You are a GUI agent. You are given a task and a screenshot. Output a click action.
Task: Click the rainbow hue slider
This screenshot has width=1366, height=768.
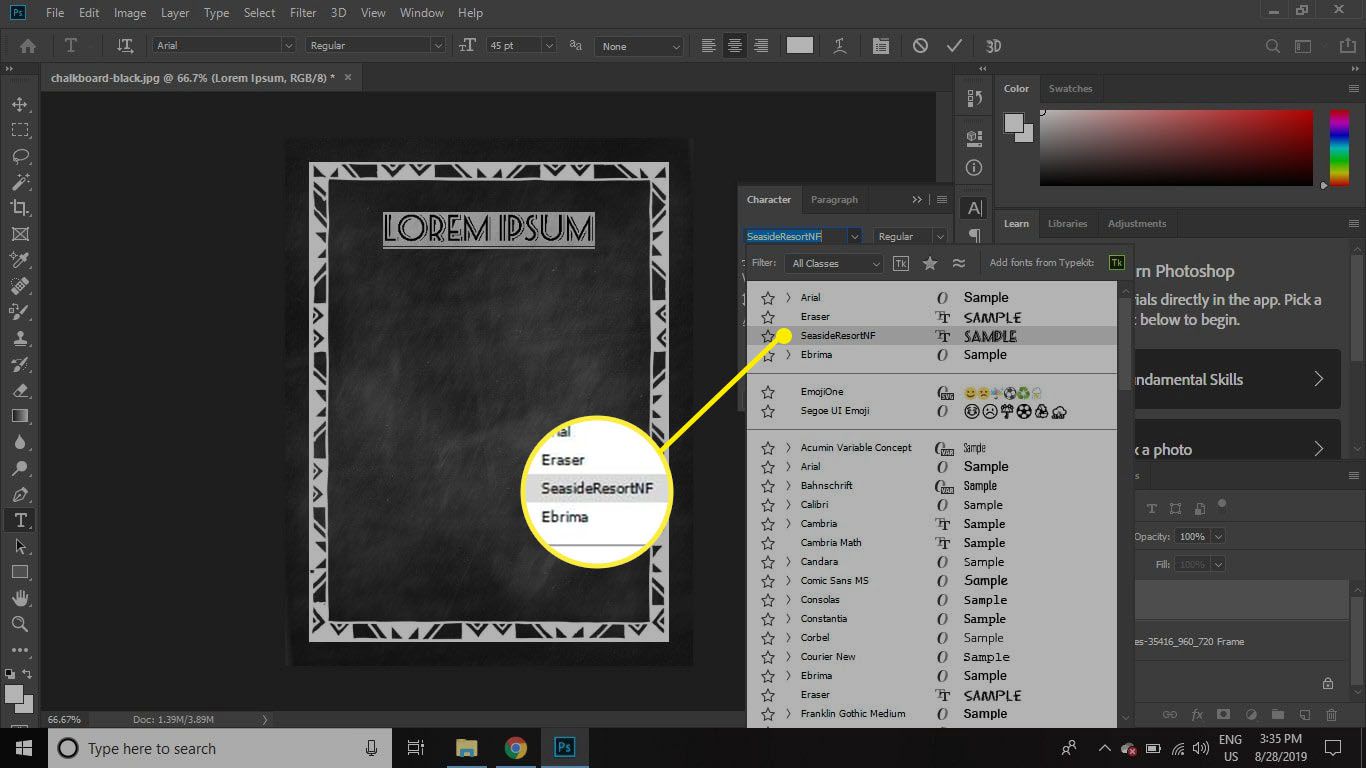tap(1339, 147)
